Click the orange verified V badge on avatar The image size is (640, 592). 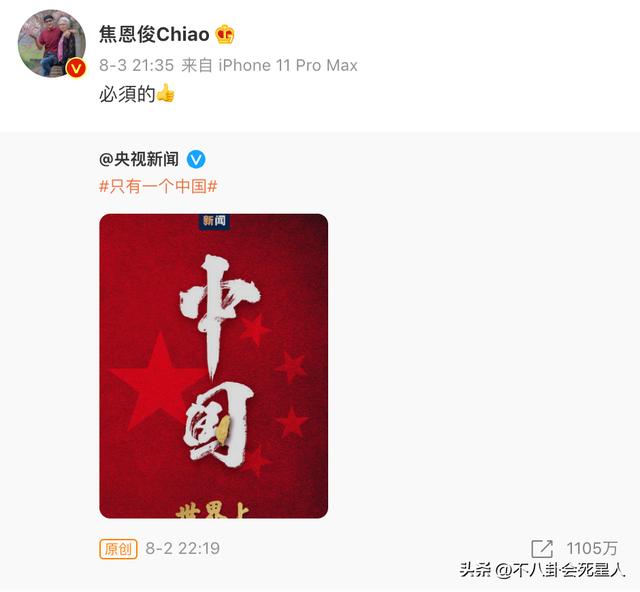point(76,68)
